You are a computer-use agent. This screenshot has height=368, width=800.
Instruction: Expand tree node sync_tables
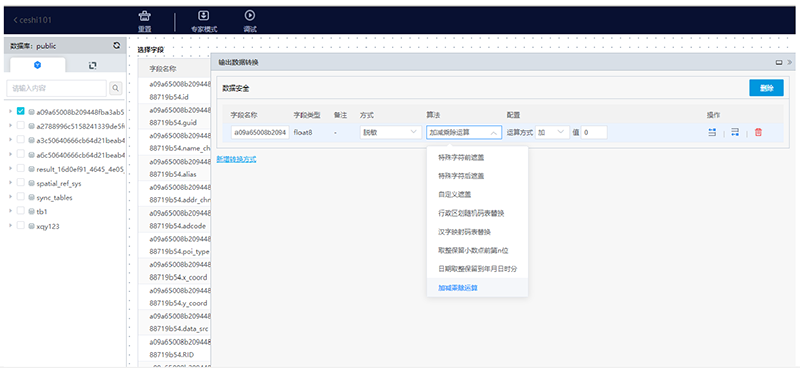coord(10,197)
